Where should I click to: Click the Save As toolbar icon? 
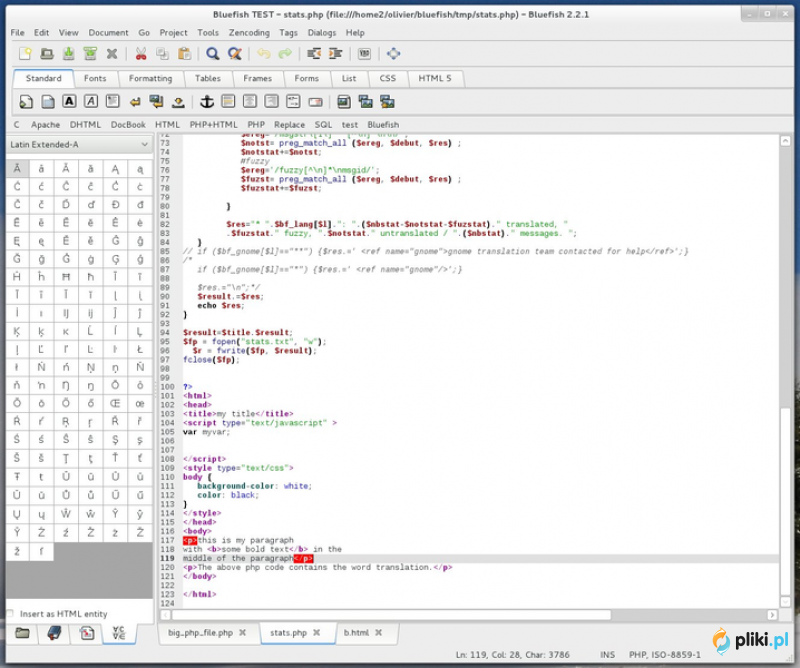tap(90, 54)
